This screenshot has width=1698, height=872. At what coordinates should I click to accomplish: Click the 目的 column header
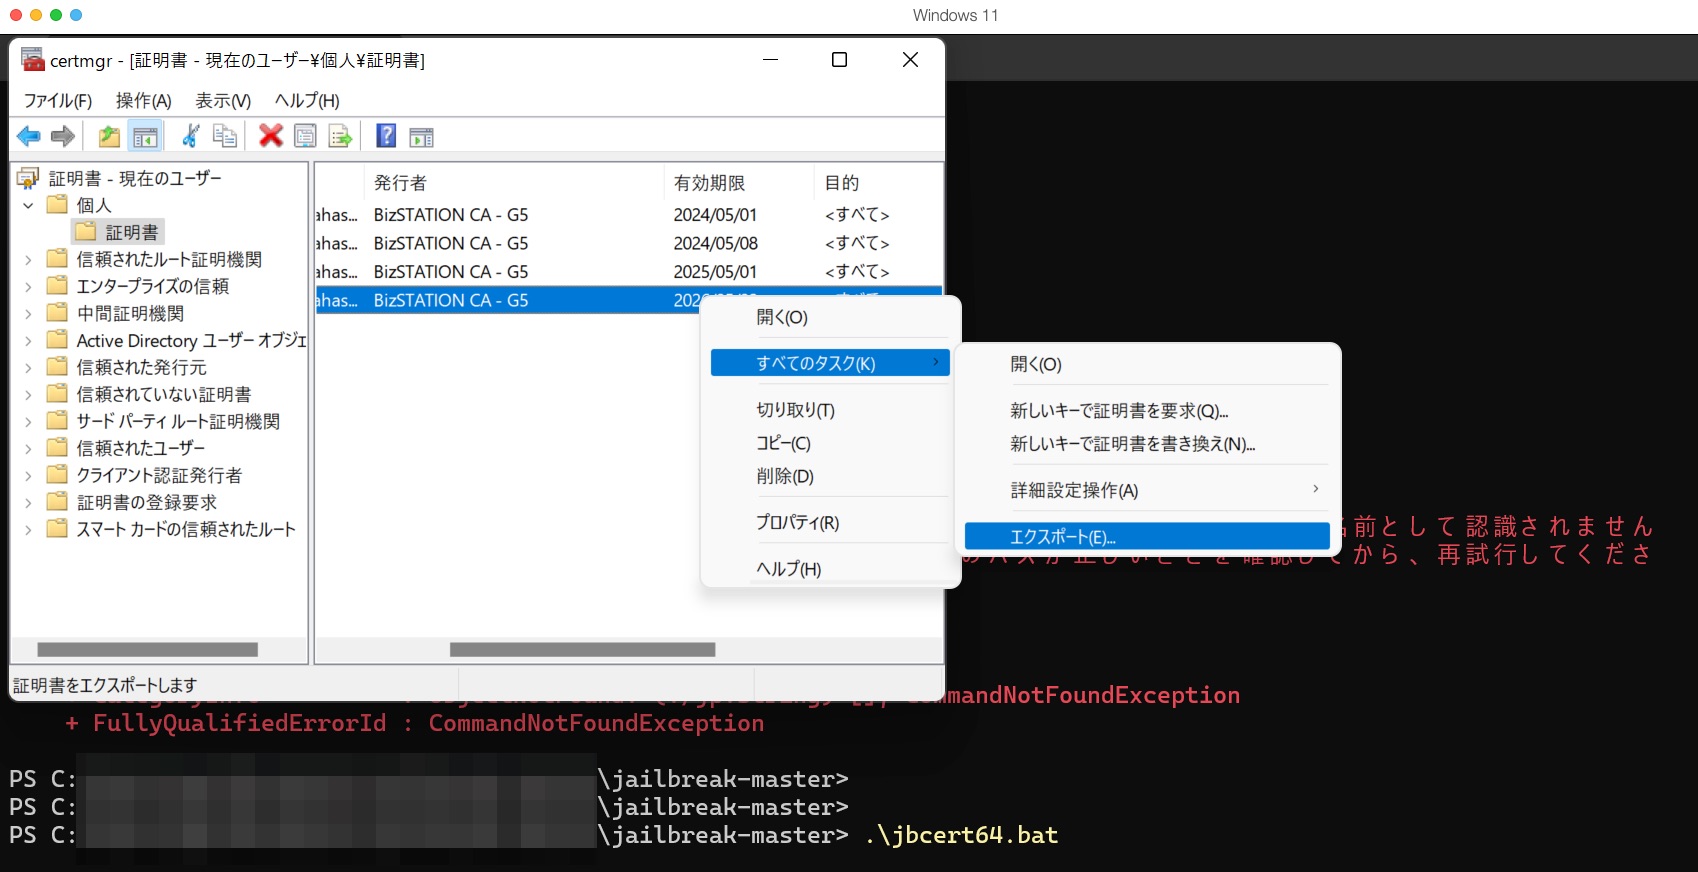pos(878,183)
